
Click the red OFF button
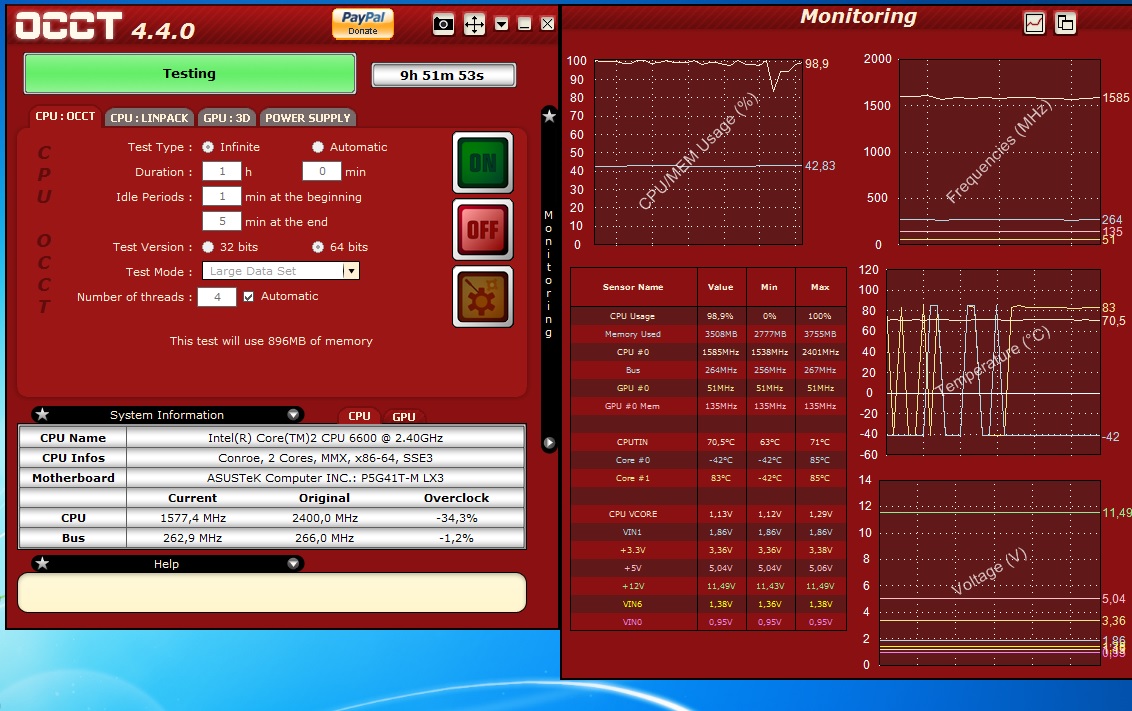tap(483, 230)
